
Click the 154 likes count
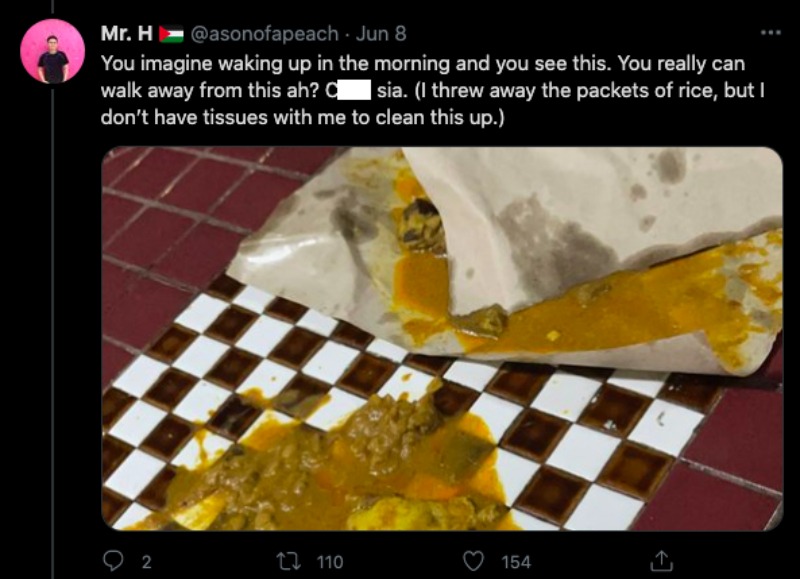click(515, 562)
